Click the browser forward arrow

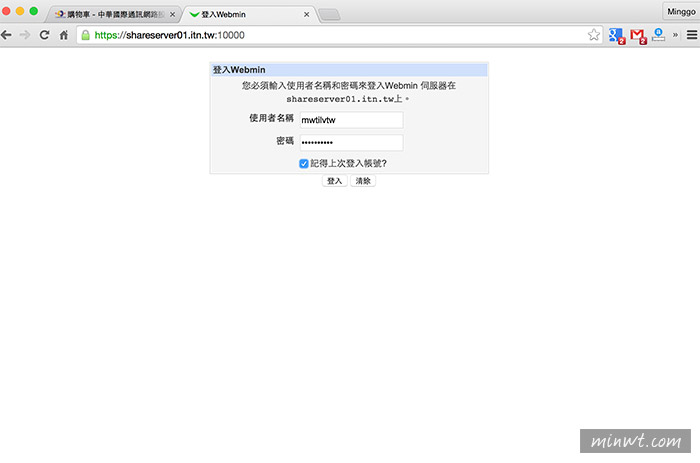coord(25,35)
